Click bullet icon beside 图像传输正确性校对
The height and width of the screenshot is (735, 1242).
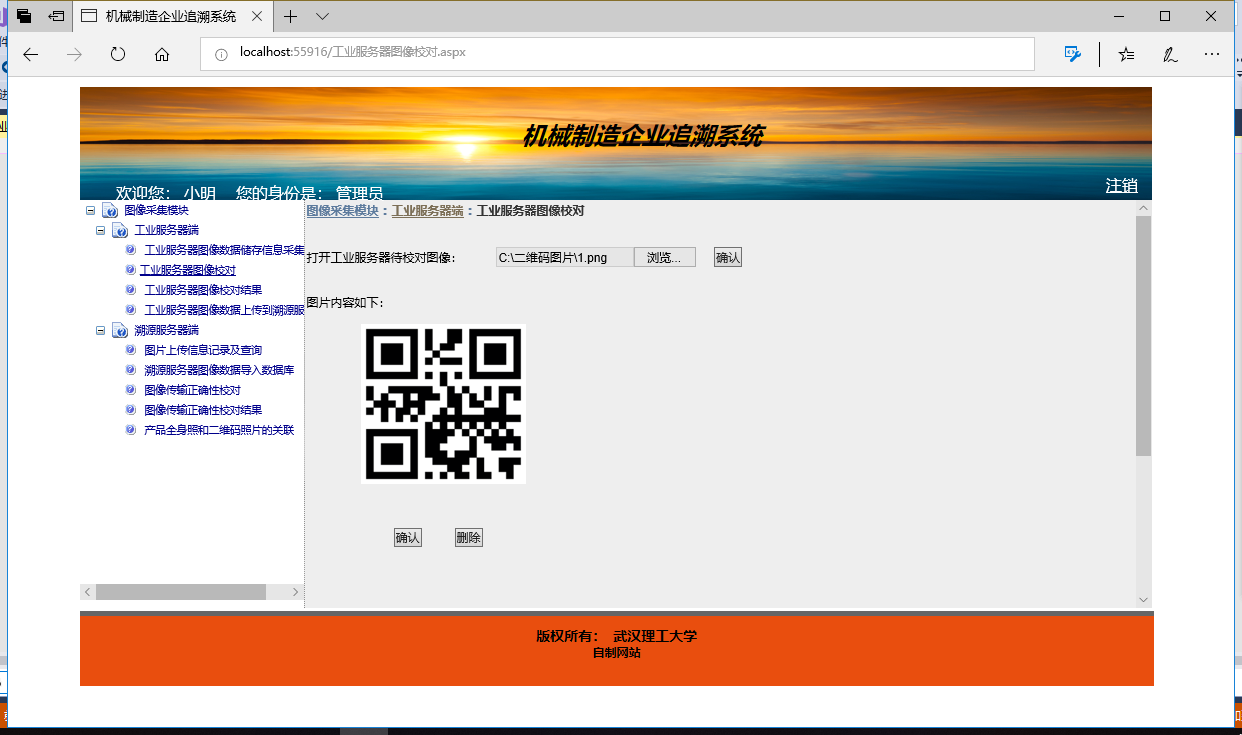131,390
